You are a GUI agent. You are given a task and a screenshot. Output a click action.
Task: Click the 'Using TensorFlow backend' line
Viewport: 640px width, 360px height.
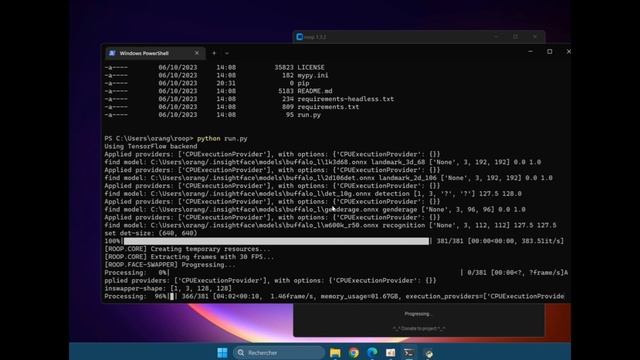[151, 146]
